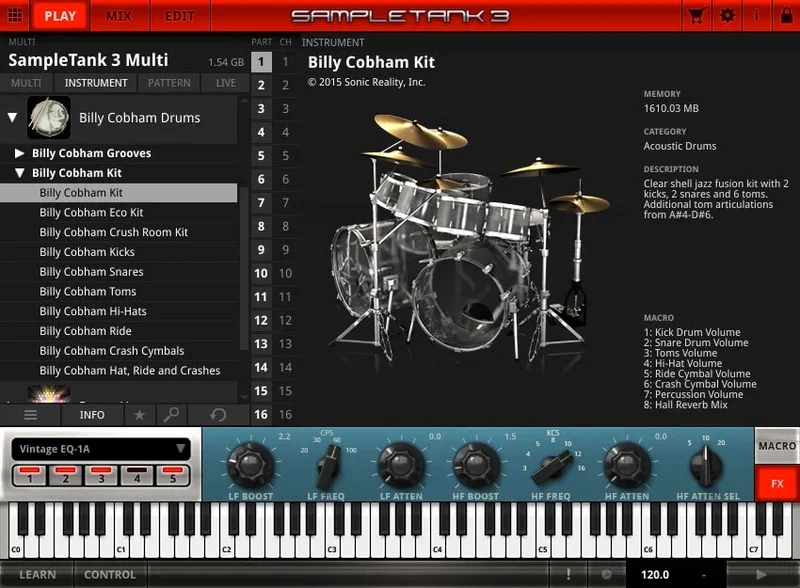Toggle effect slot 2
This screenshot has height=588, width=800.
click(x=65, y=475)
